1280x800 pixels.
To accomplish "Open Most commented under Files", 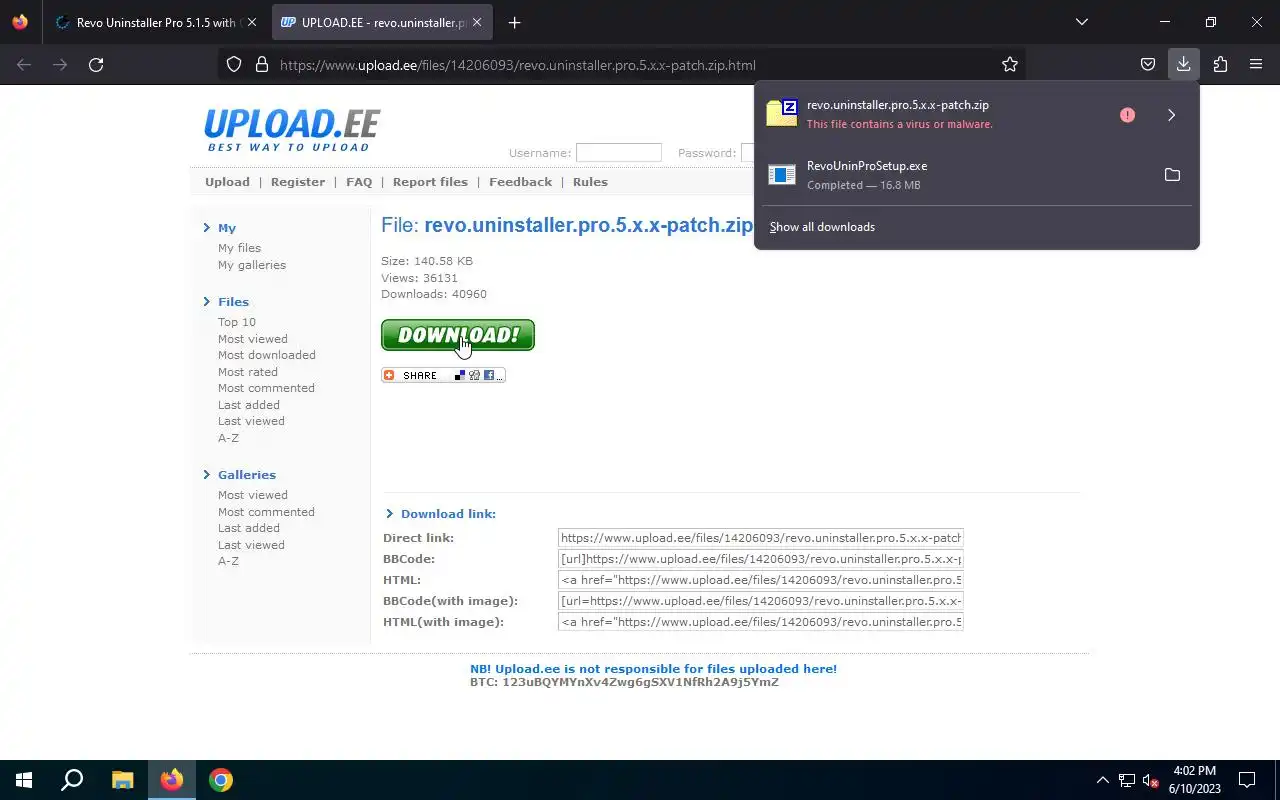I will [x=266, y=388].
